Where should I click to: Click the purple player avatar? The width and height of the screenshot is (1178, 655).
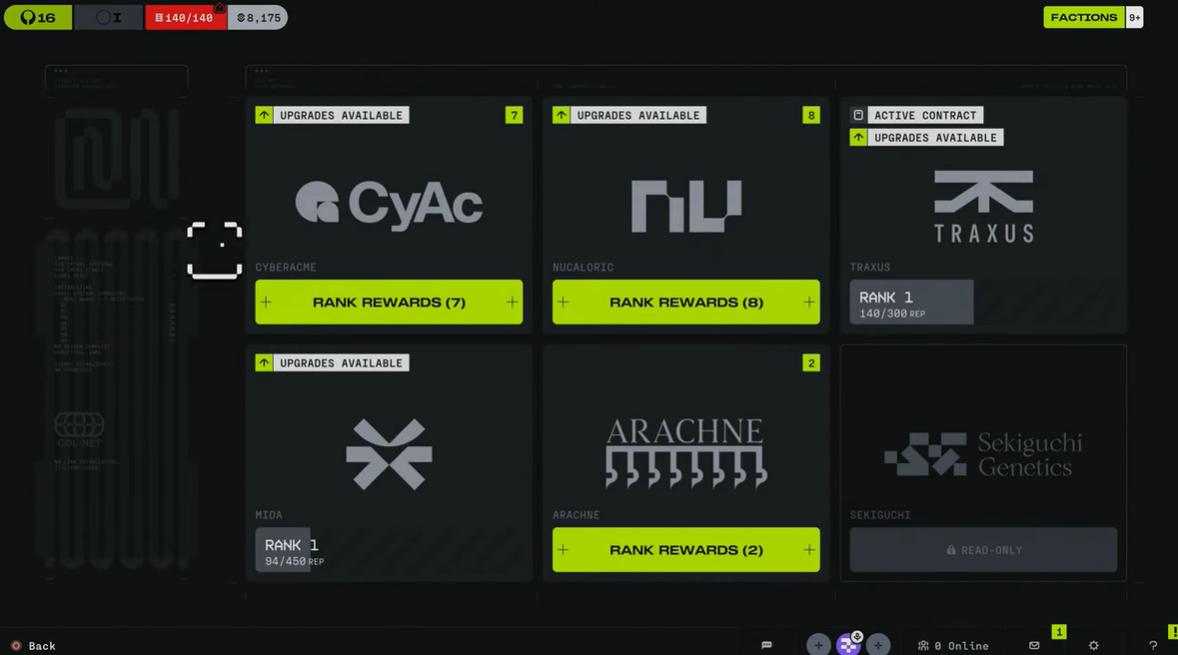point(847,644)
